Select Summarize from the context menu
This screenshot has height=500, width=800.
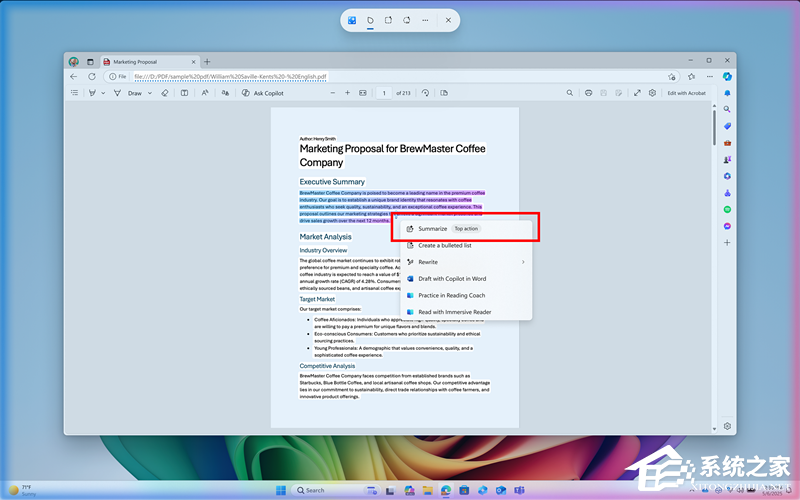tap(433, 229)
